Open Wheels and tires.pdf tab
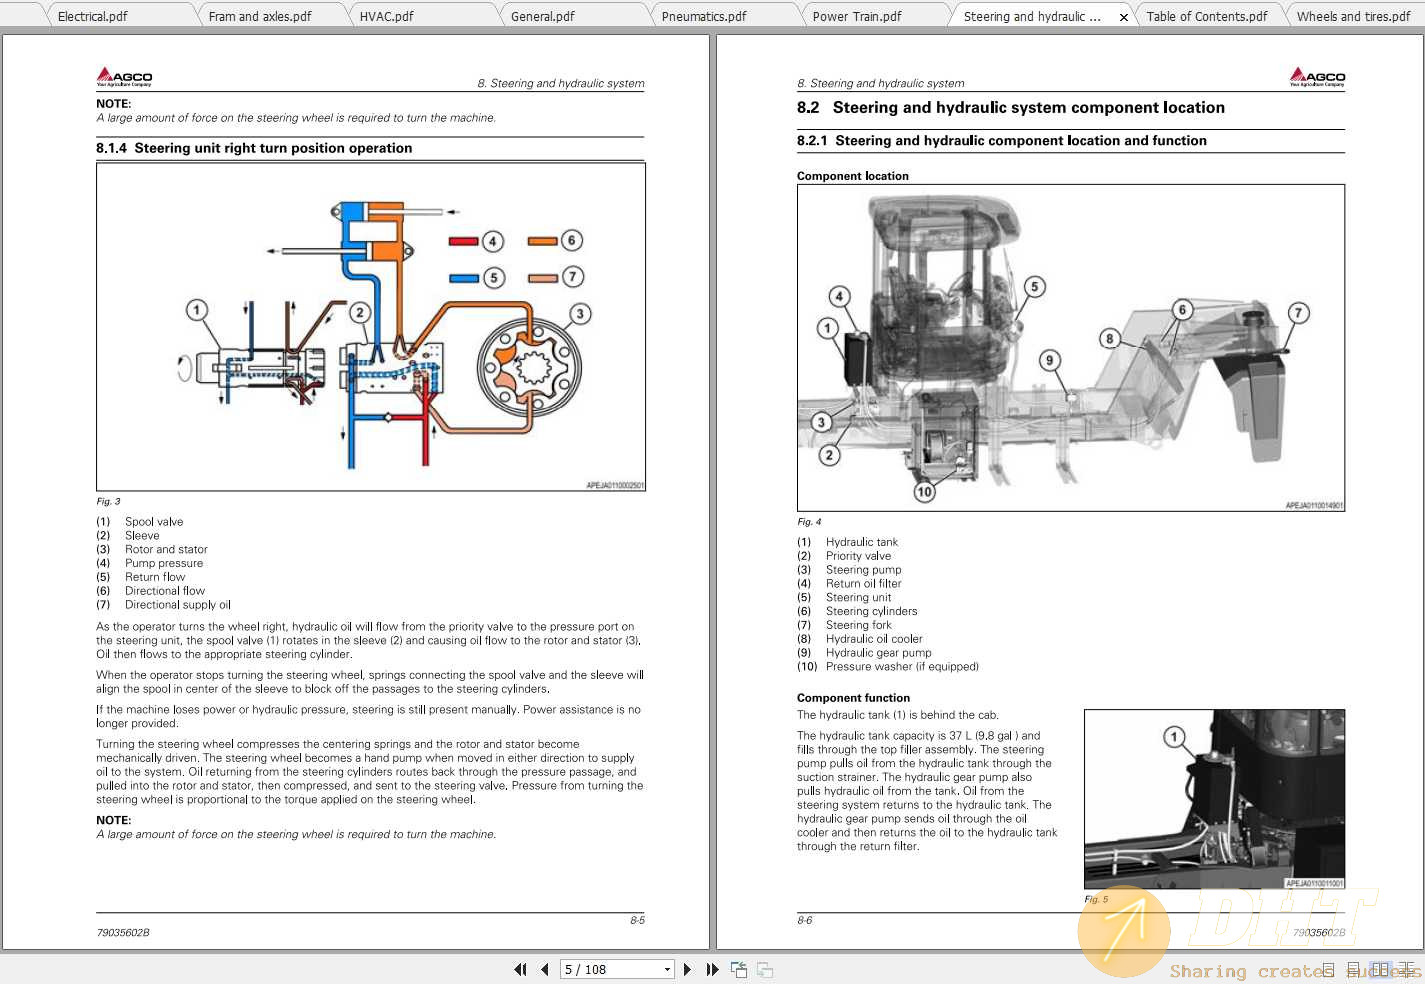 (x=1353, y=16)
